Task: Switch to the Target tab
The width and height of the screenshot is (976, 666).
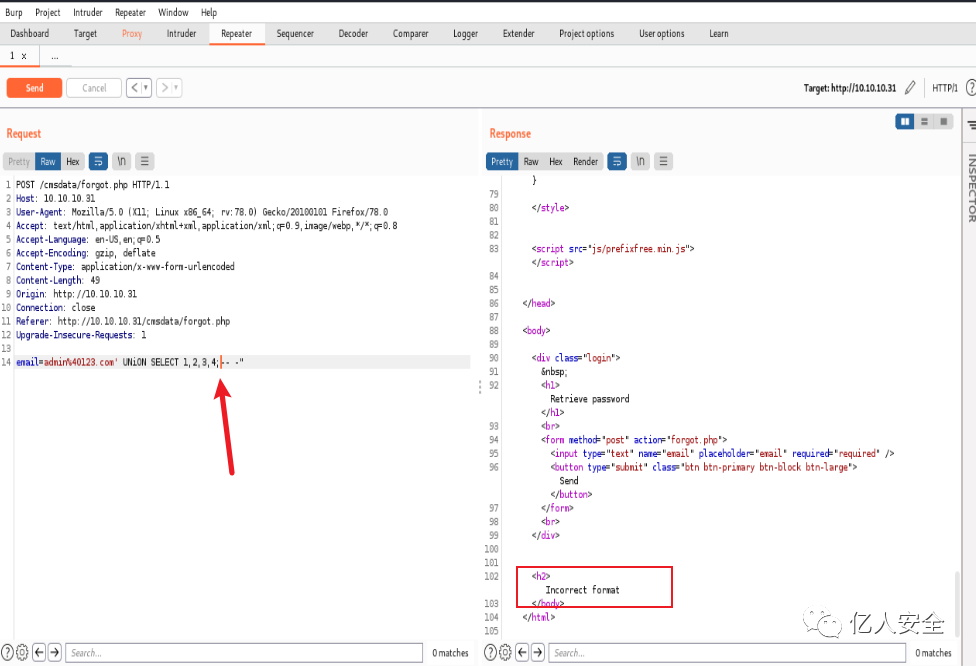Action: [85, 34]
